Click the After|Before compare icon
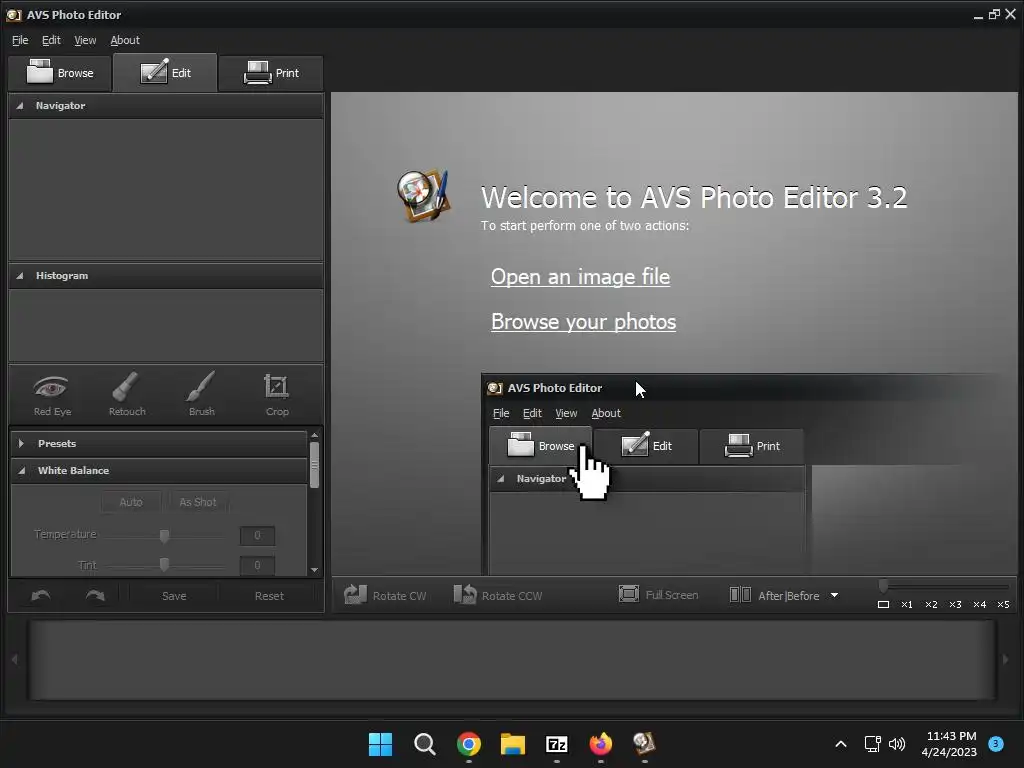The height and width of the screenshot is (768, 1024). [x=740, y=594]
